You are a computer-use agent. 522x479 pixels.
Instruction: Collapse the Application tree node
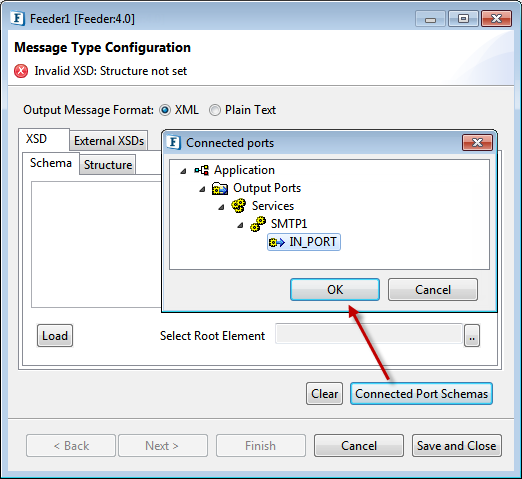point(183,171)
